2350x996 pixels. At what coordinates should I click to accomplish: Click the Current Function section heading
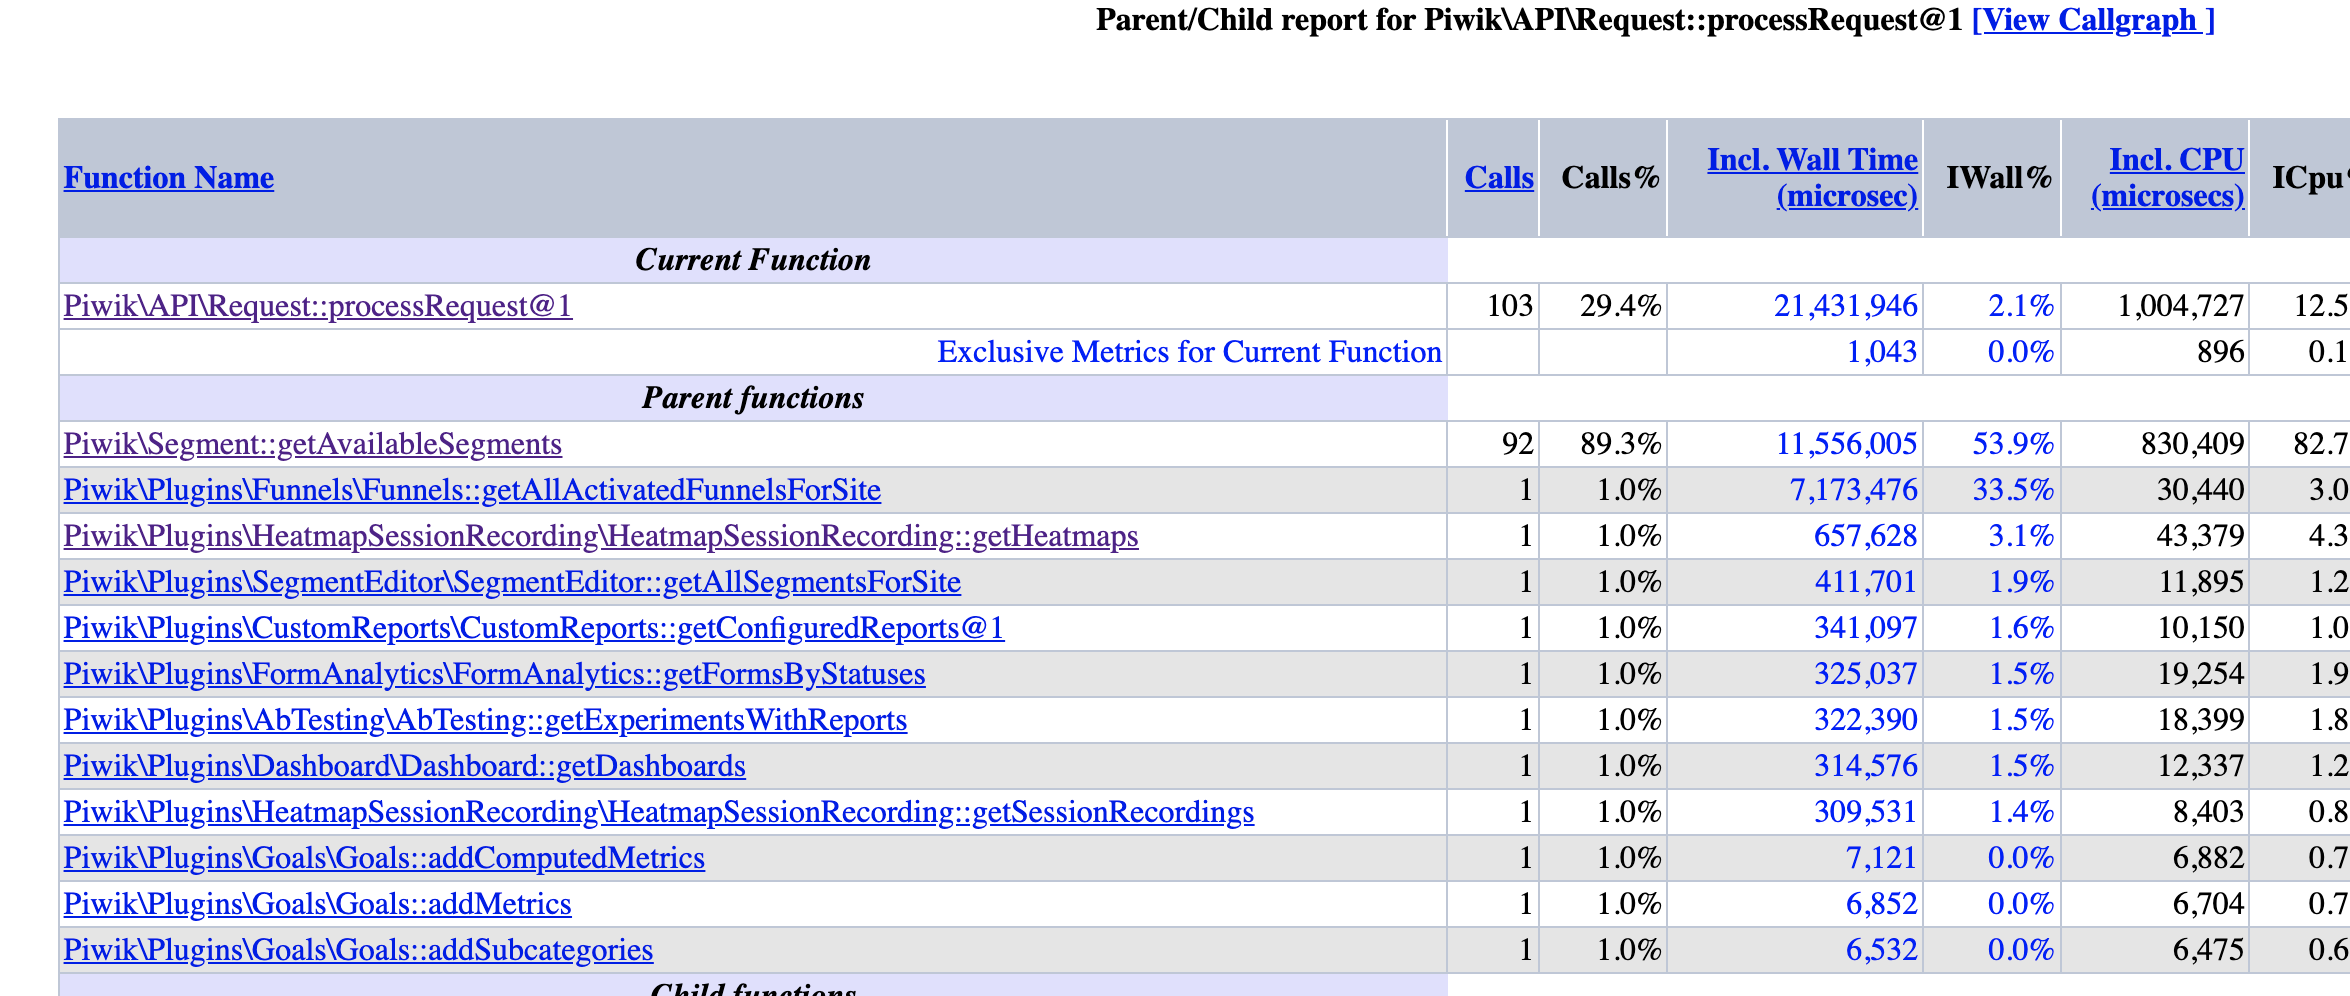(753, 260)
